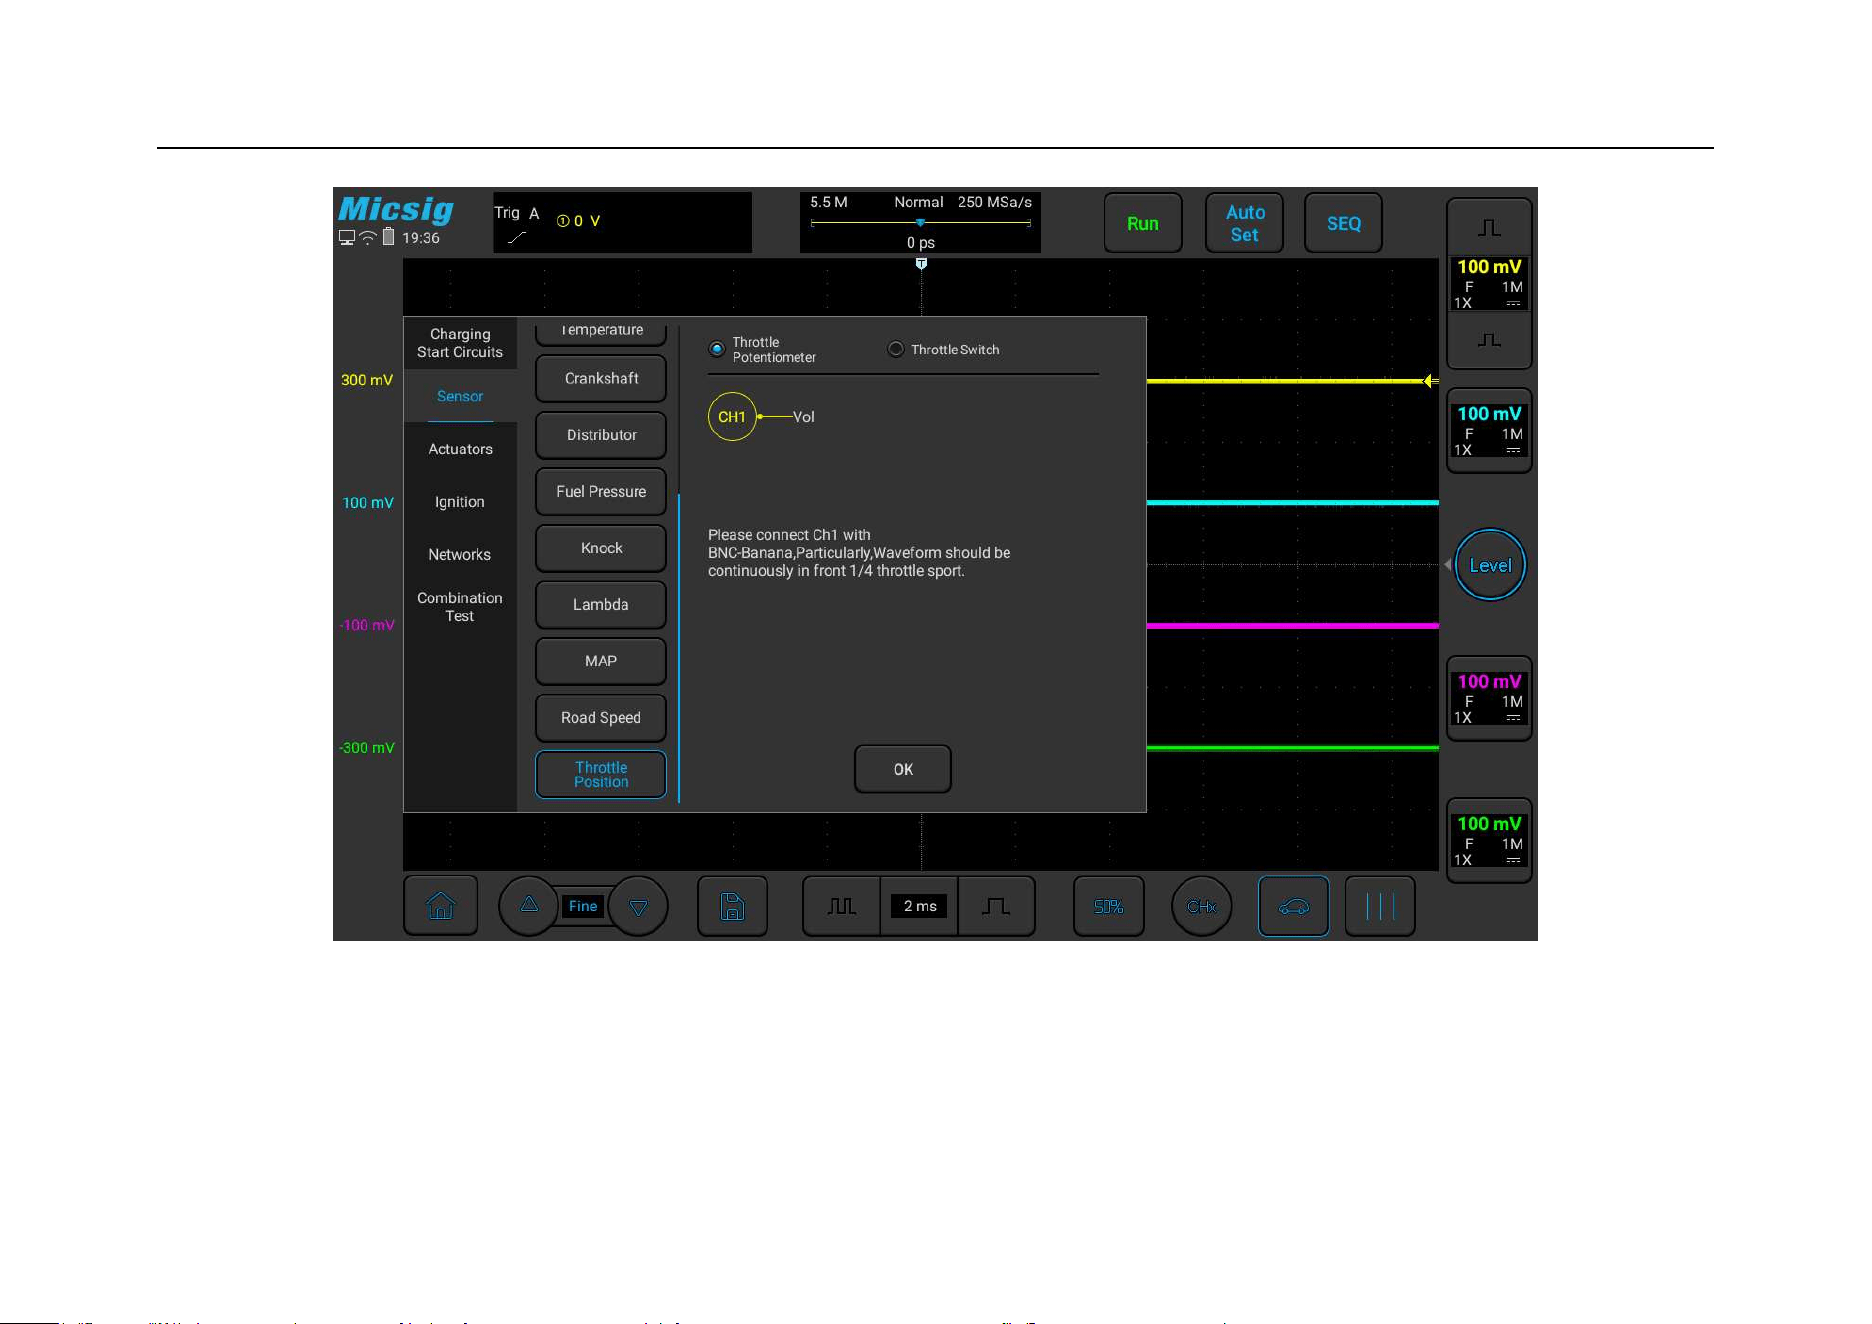Image resolution: width=1872 pixels, height=1324 pixels.
Task: Widen timebase with multi-pulse icon
Action: pos(841,906)
